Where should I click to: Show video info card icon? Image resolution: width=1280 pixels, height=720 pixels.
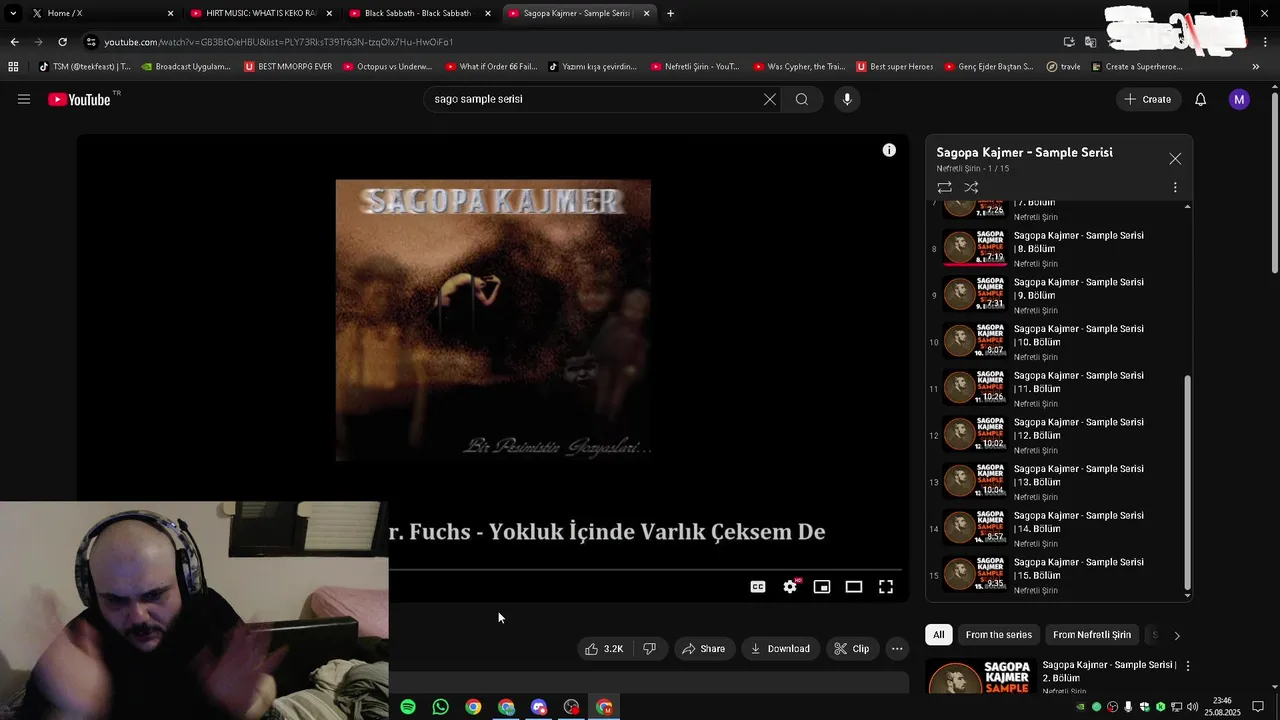[889, 150]
